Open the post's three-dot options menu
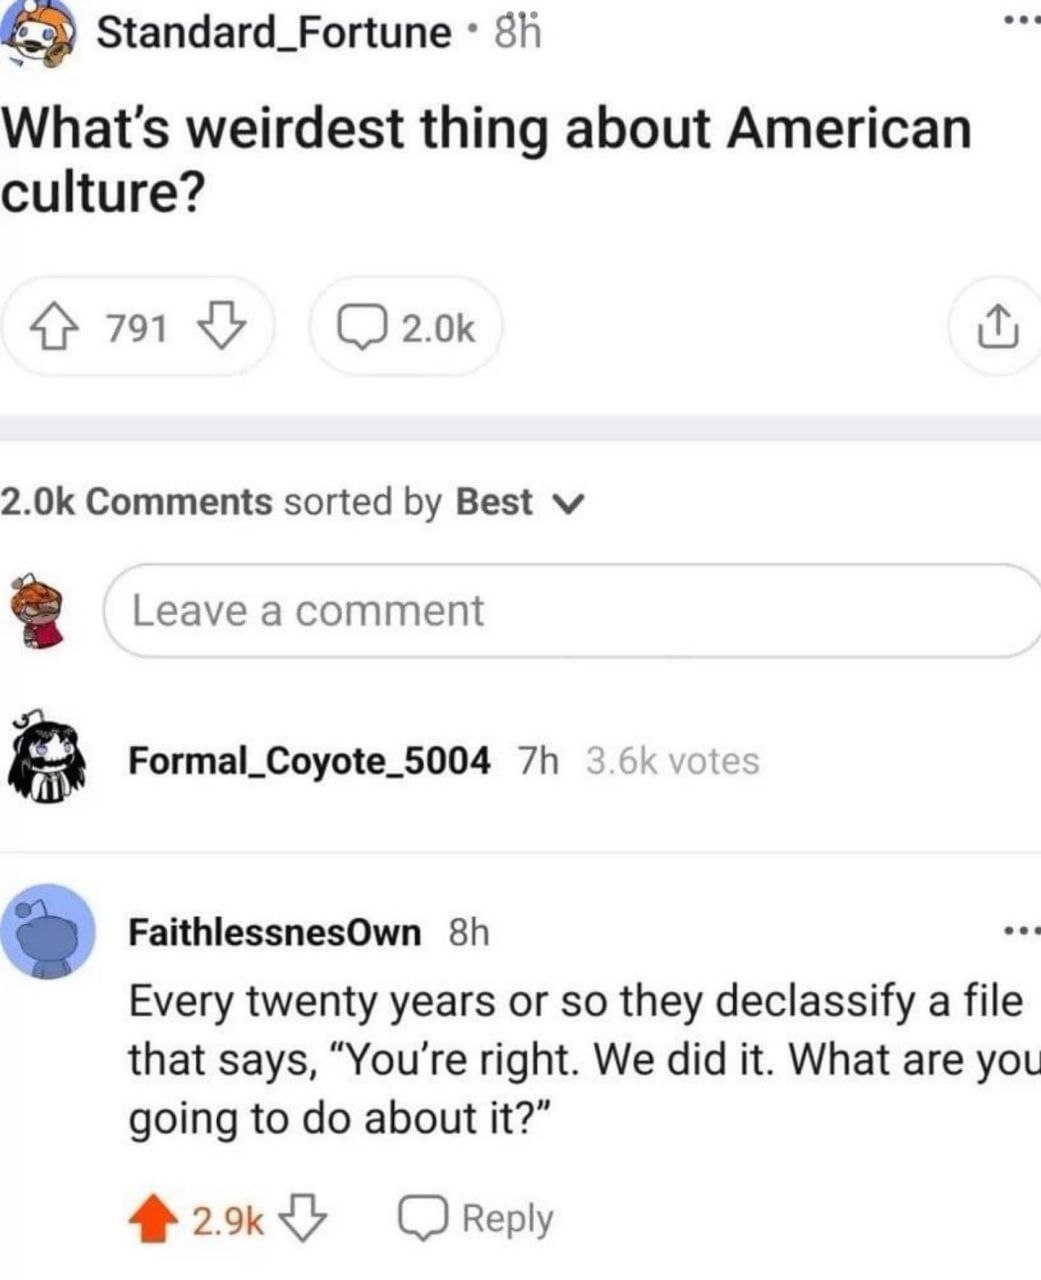Screen dimensions: 1041x1280 (1022, 22)
